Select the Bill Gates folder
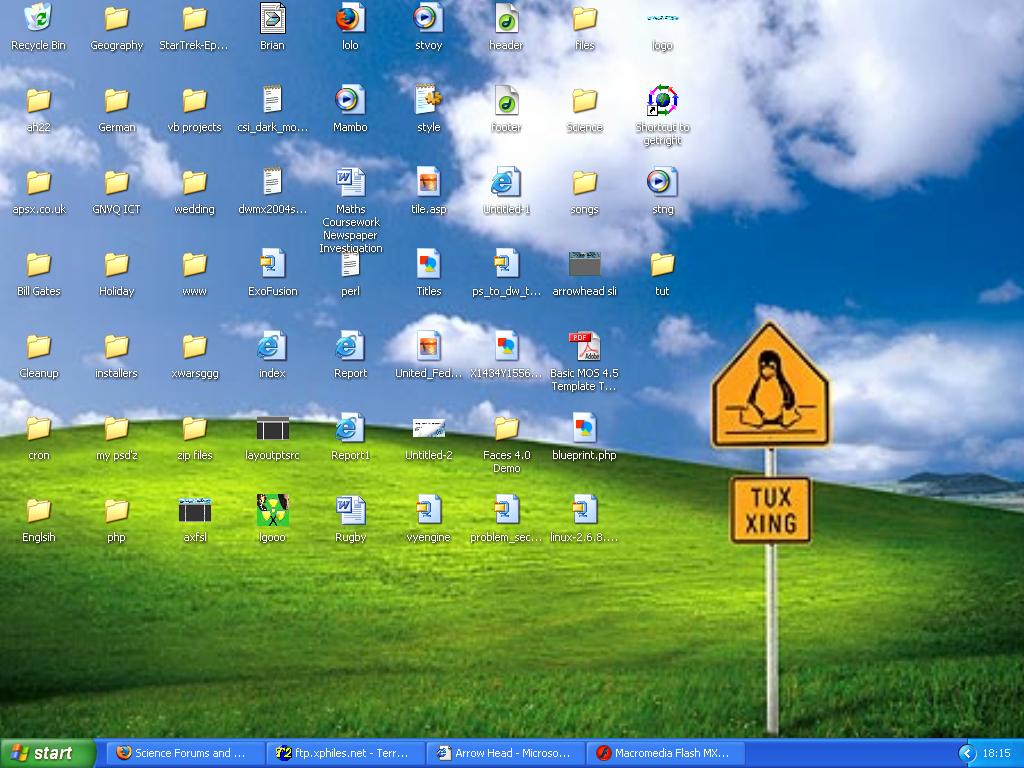Image resolution: width=1024 pixels, height=768 pixels. point(38,265)
